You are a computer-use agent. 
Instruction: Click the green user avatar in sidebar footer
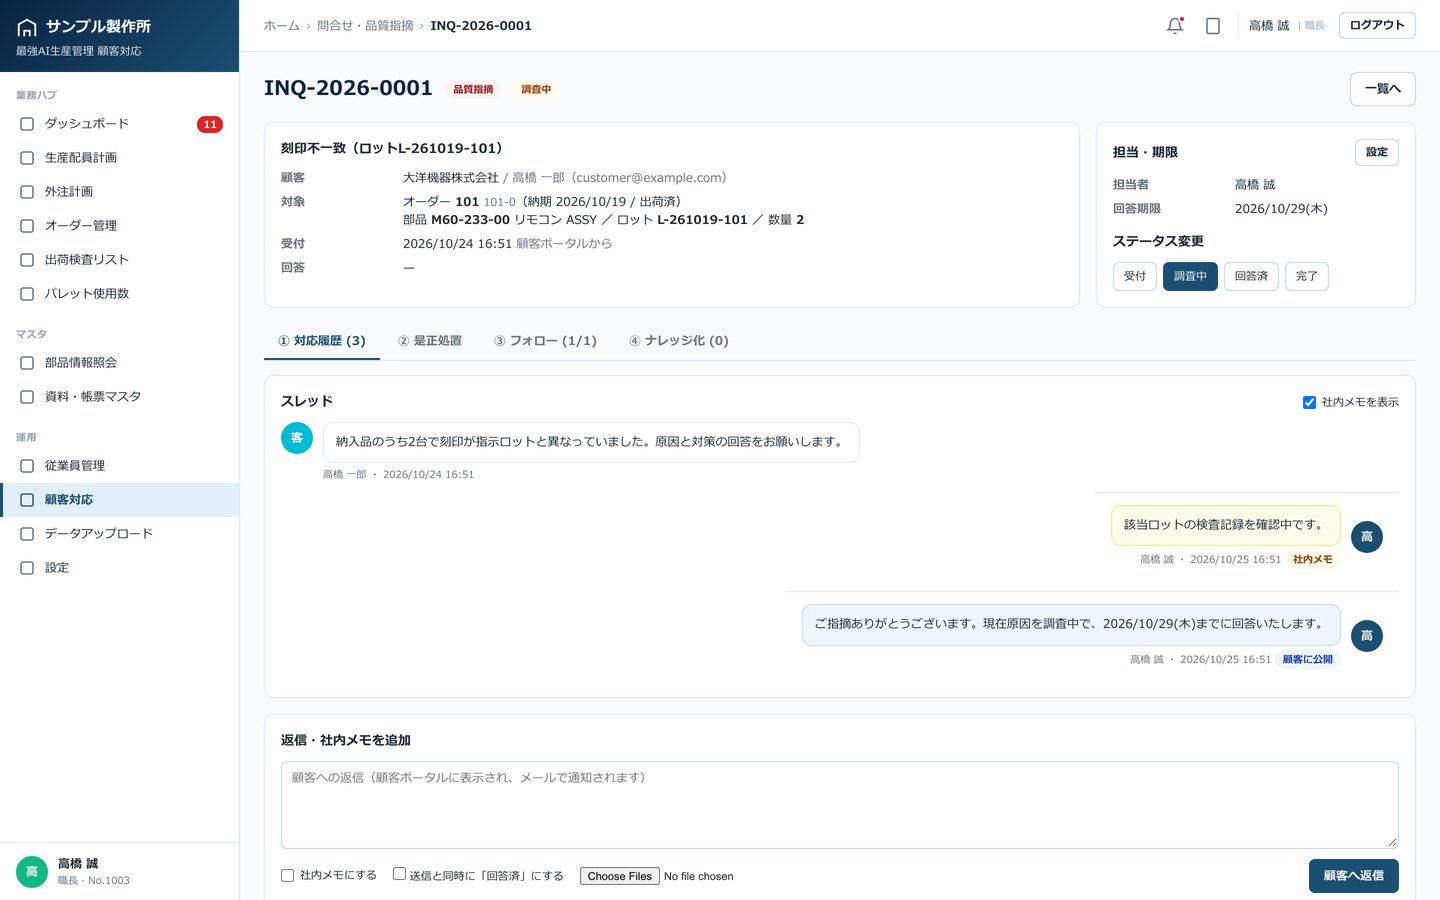click(x=32, y=872)
